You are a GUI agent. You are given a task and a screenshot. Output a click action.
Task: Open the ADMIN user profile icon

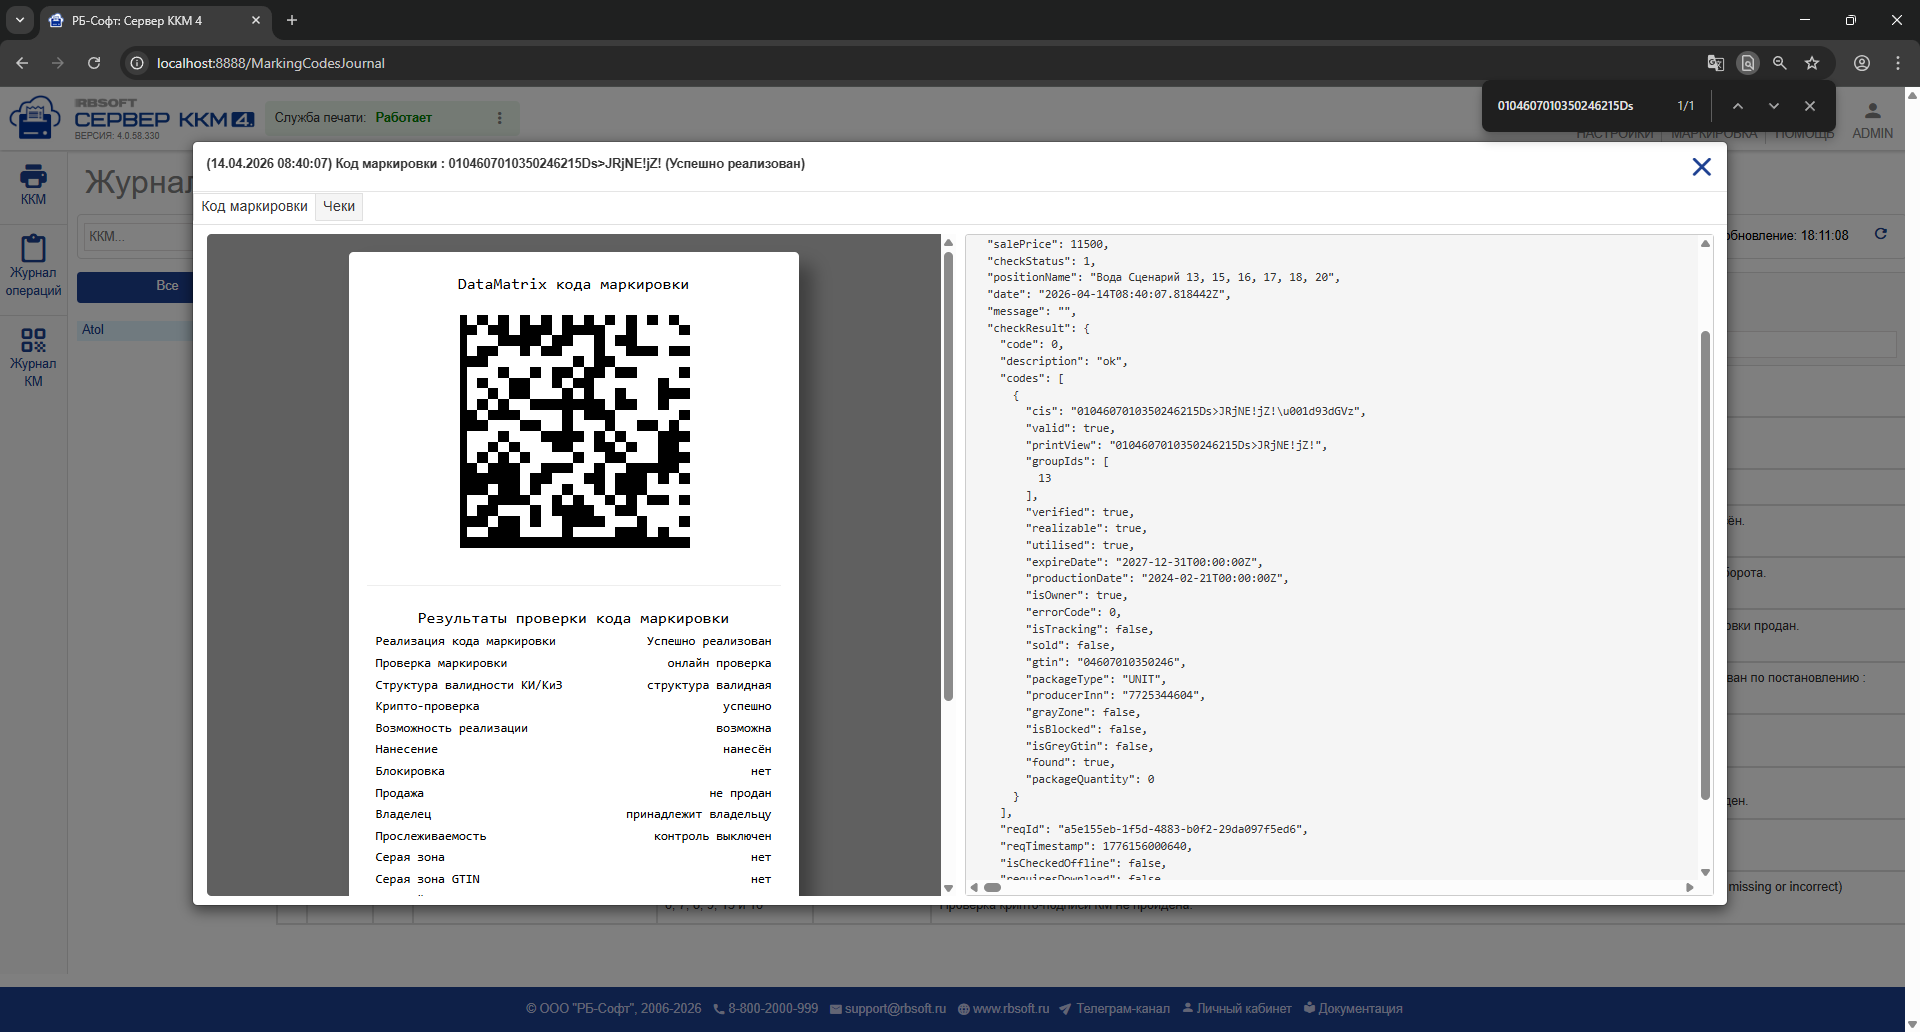(x=1872, y=119)
